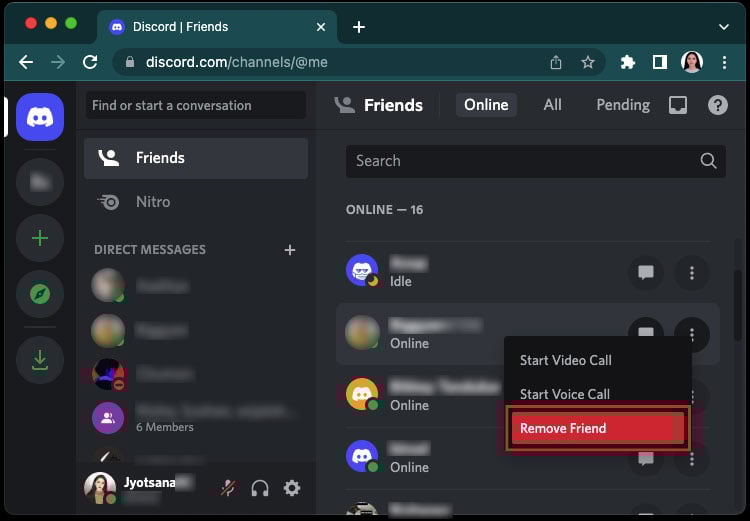Image resolution: width=750 pixels, height=521 pixels.
Task: Go forward in browser
Action: click(x=58, y=62)
